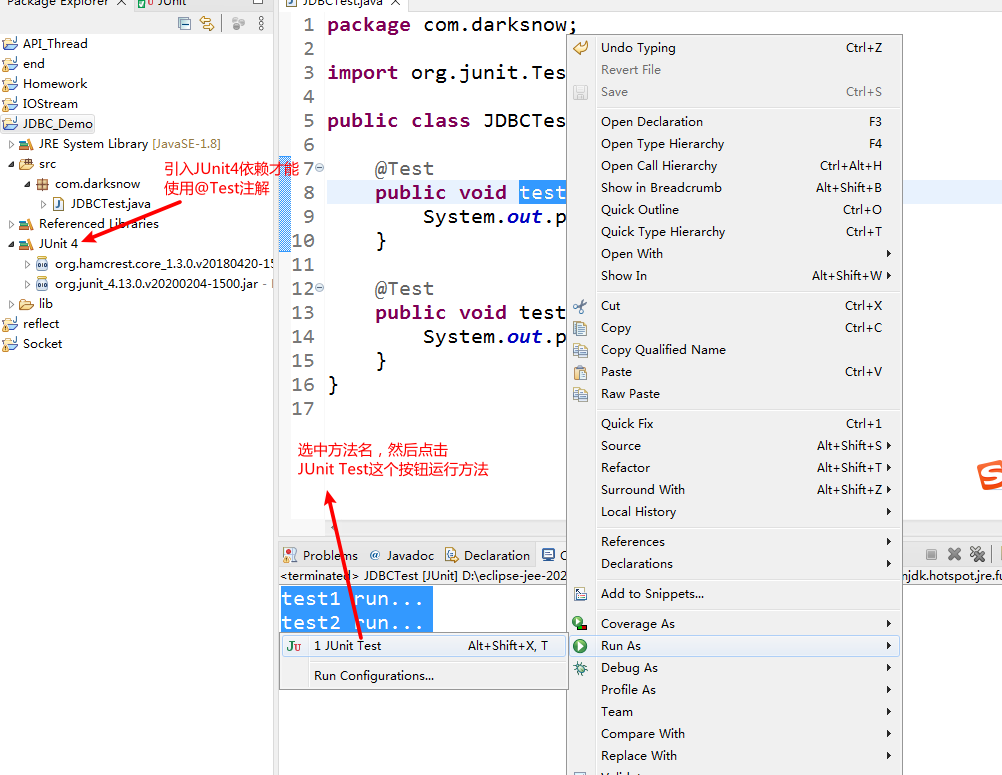
Task: Open the Surround With submenu
Action: (734, 490)
